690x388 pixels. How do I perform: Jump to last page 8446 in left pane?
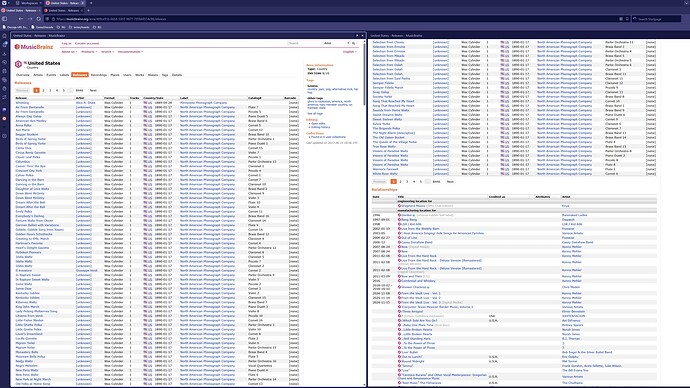79,90
